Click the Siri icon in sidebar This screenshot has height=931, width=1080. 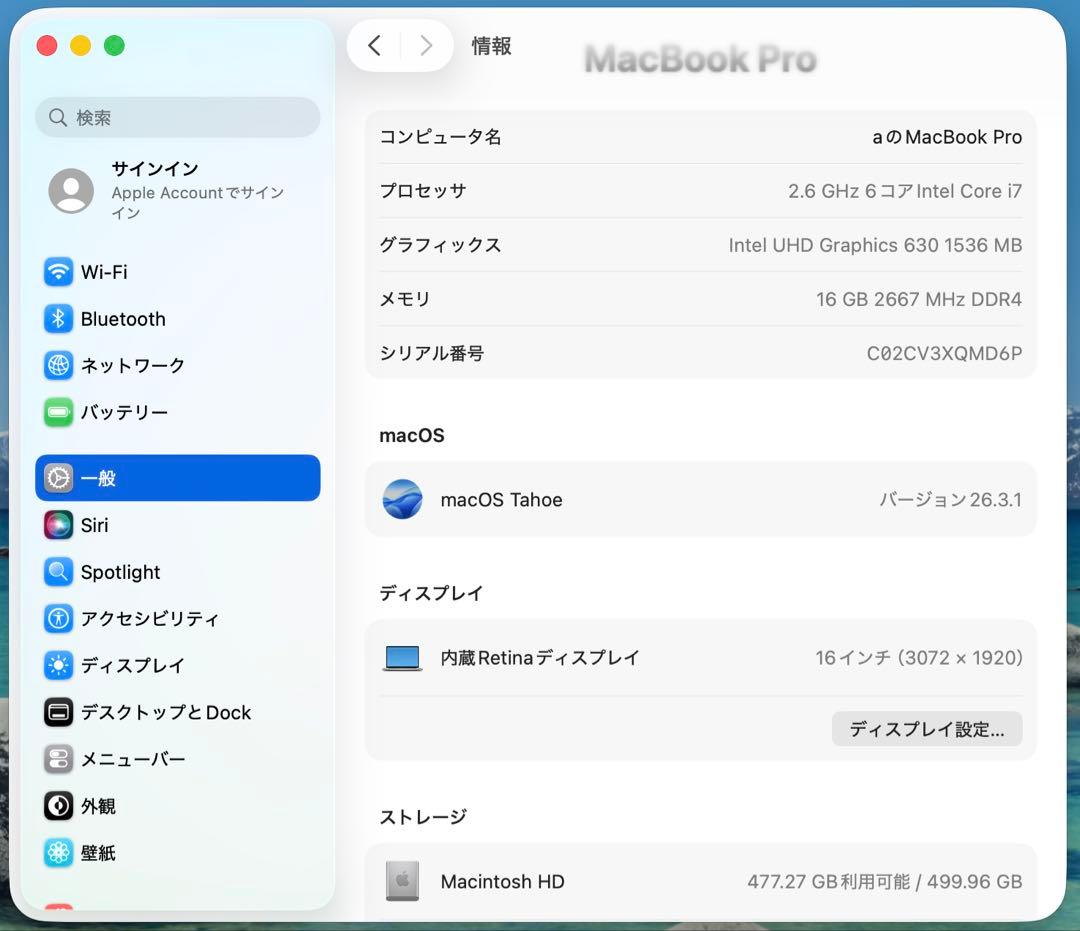click(x=59, y=525)
